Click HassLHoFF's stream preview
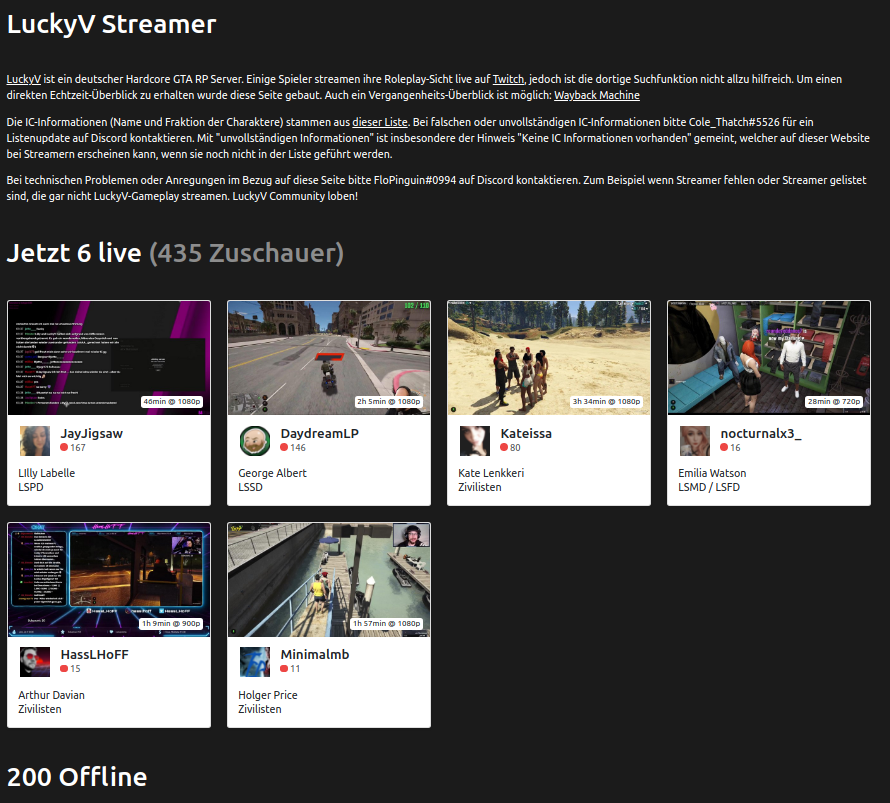 108,580
